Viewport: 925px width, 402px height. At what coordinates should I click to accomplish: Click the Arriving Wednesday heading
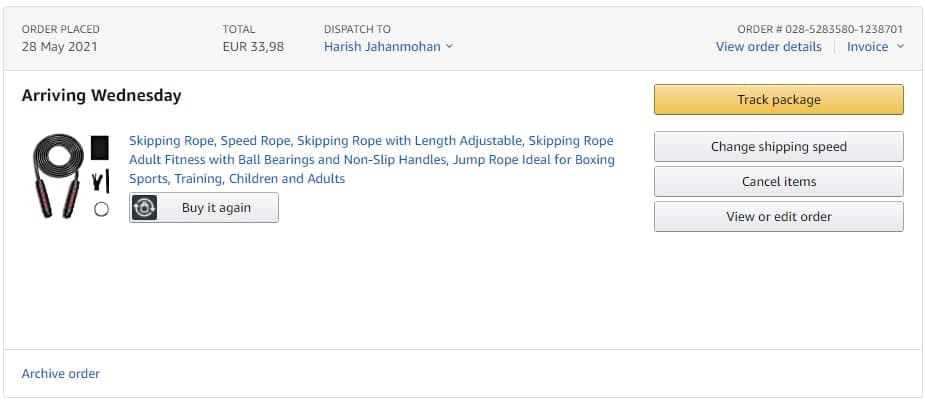tap(101, 96)
